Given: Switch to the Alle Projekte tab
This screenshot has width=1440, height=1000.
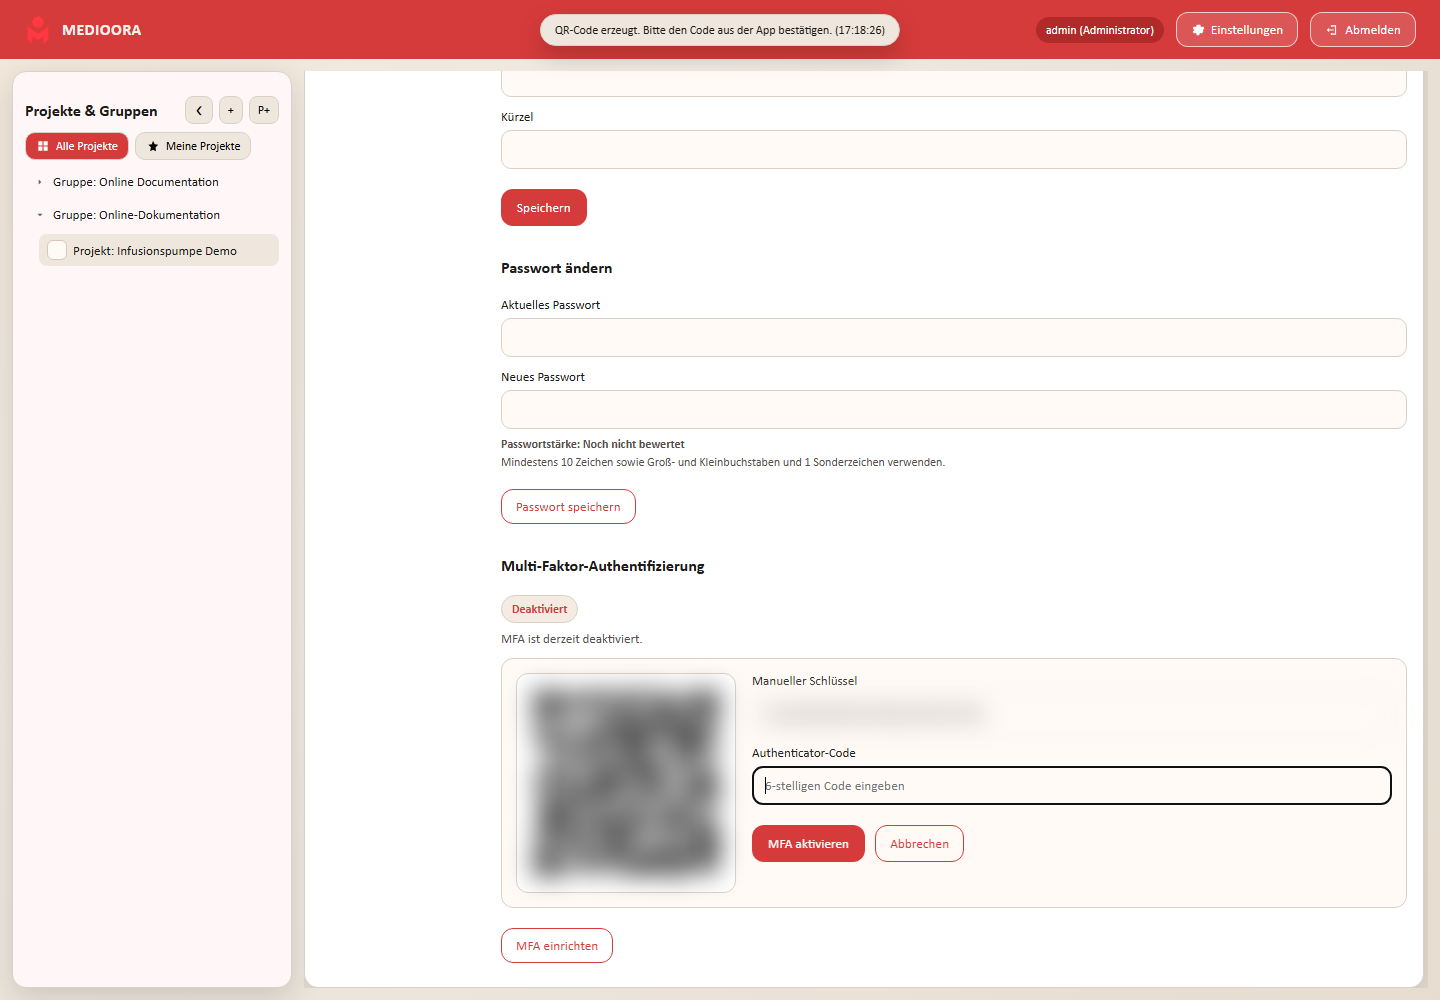Looking at the screenshot, I should [x=77, y=146].
